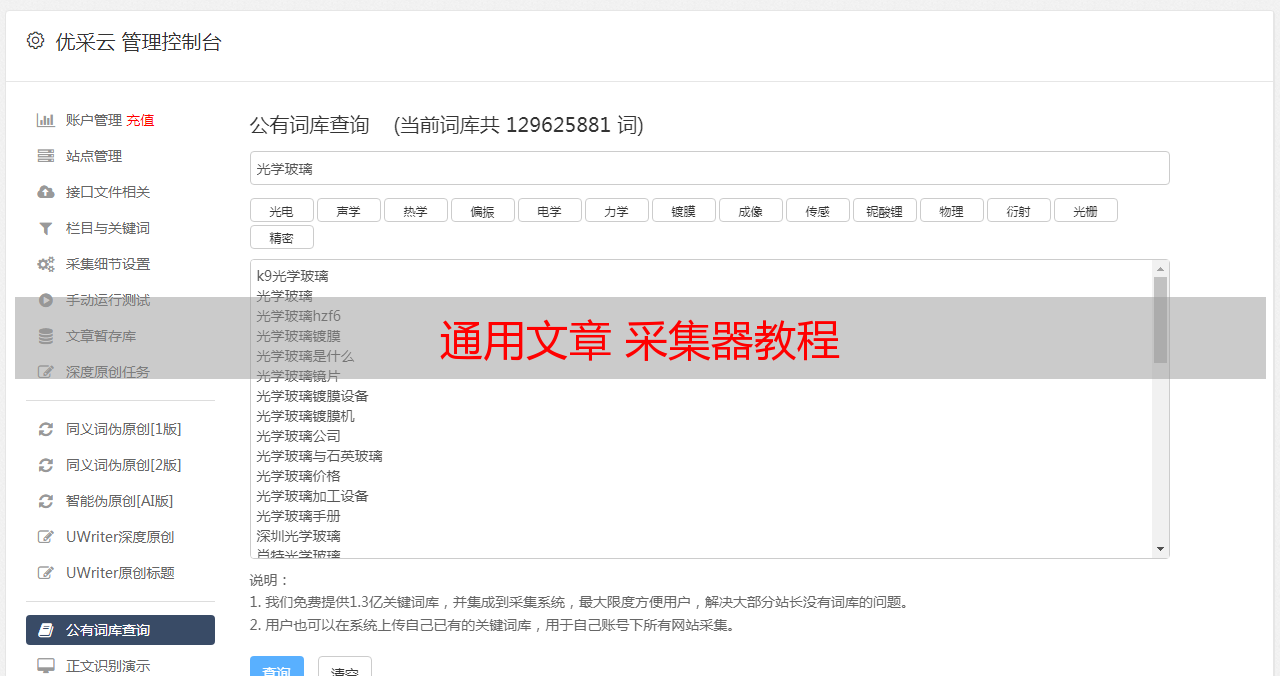
Task: Click the 铌酸锂 tag button
Action: pyautogui.click(x=885, y=210)
